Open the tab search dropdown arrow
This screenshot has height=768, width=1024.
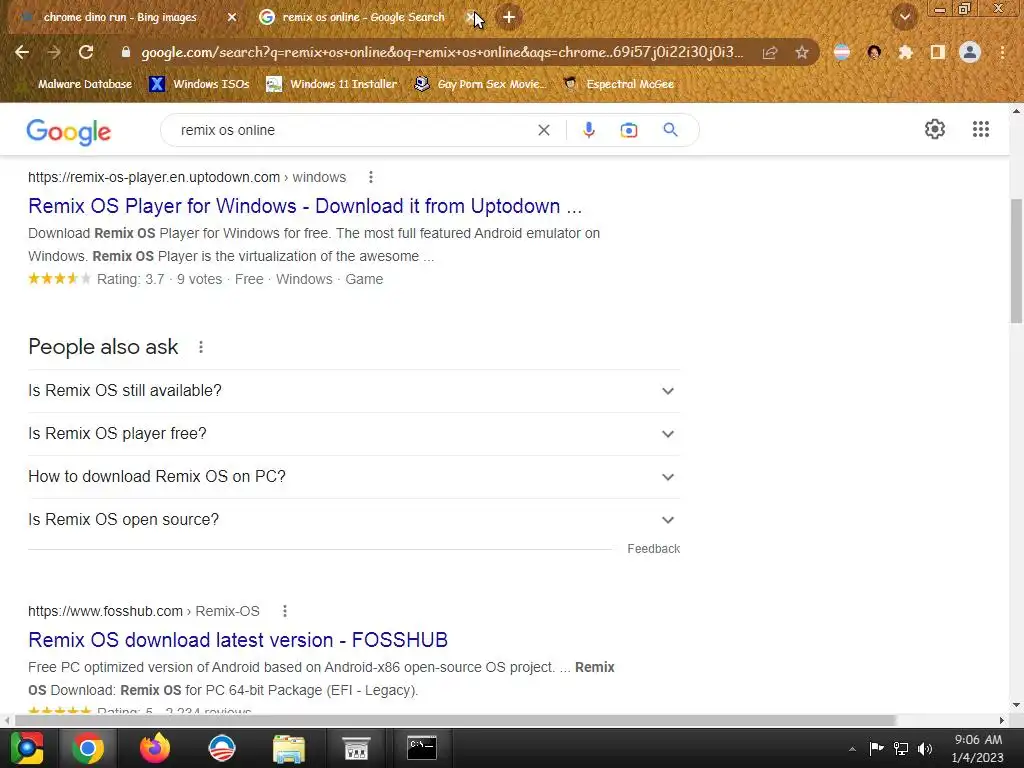(x=904, y=17)
